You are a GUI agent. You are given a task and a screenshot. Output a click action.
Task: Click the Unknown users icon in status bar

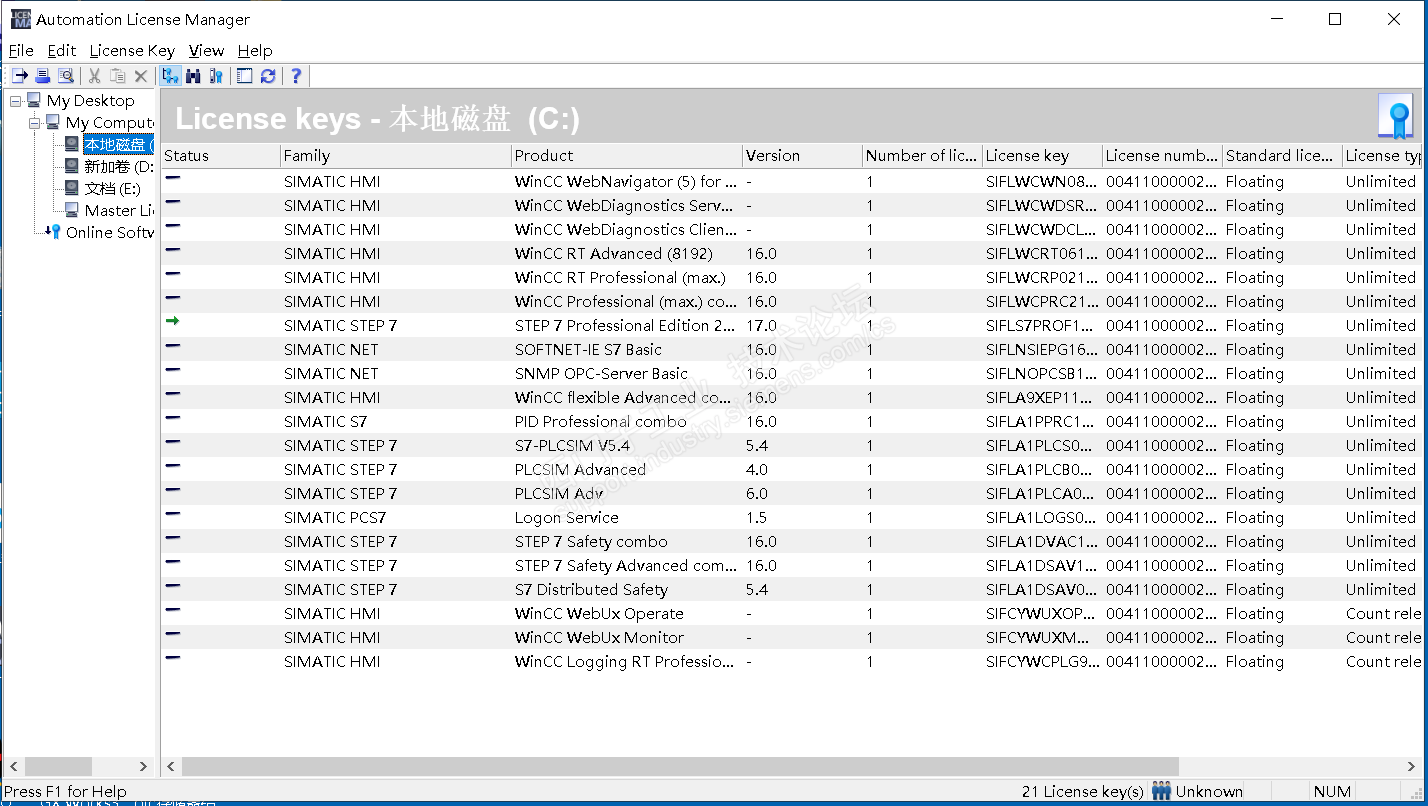pyautogui.click(x=1162, y=791)
